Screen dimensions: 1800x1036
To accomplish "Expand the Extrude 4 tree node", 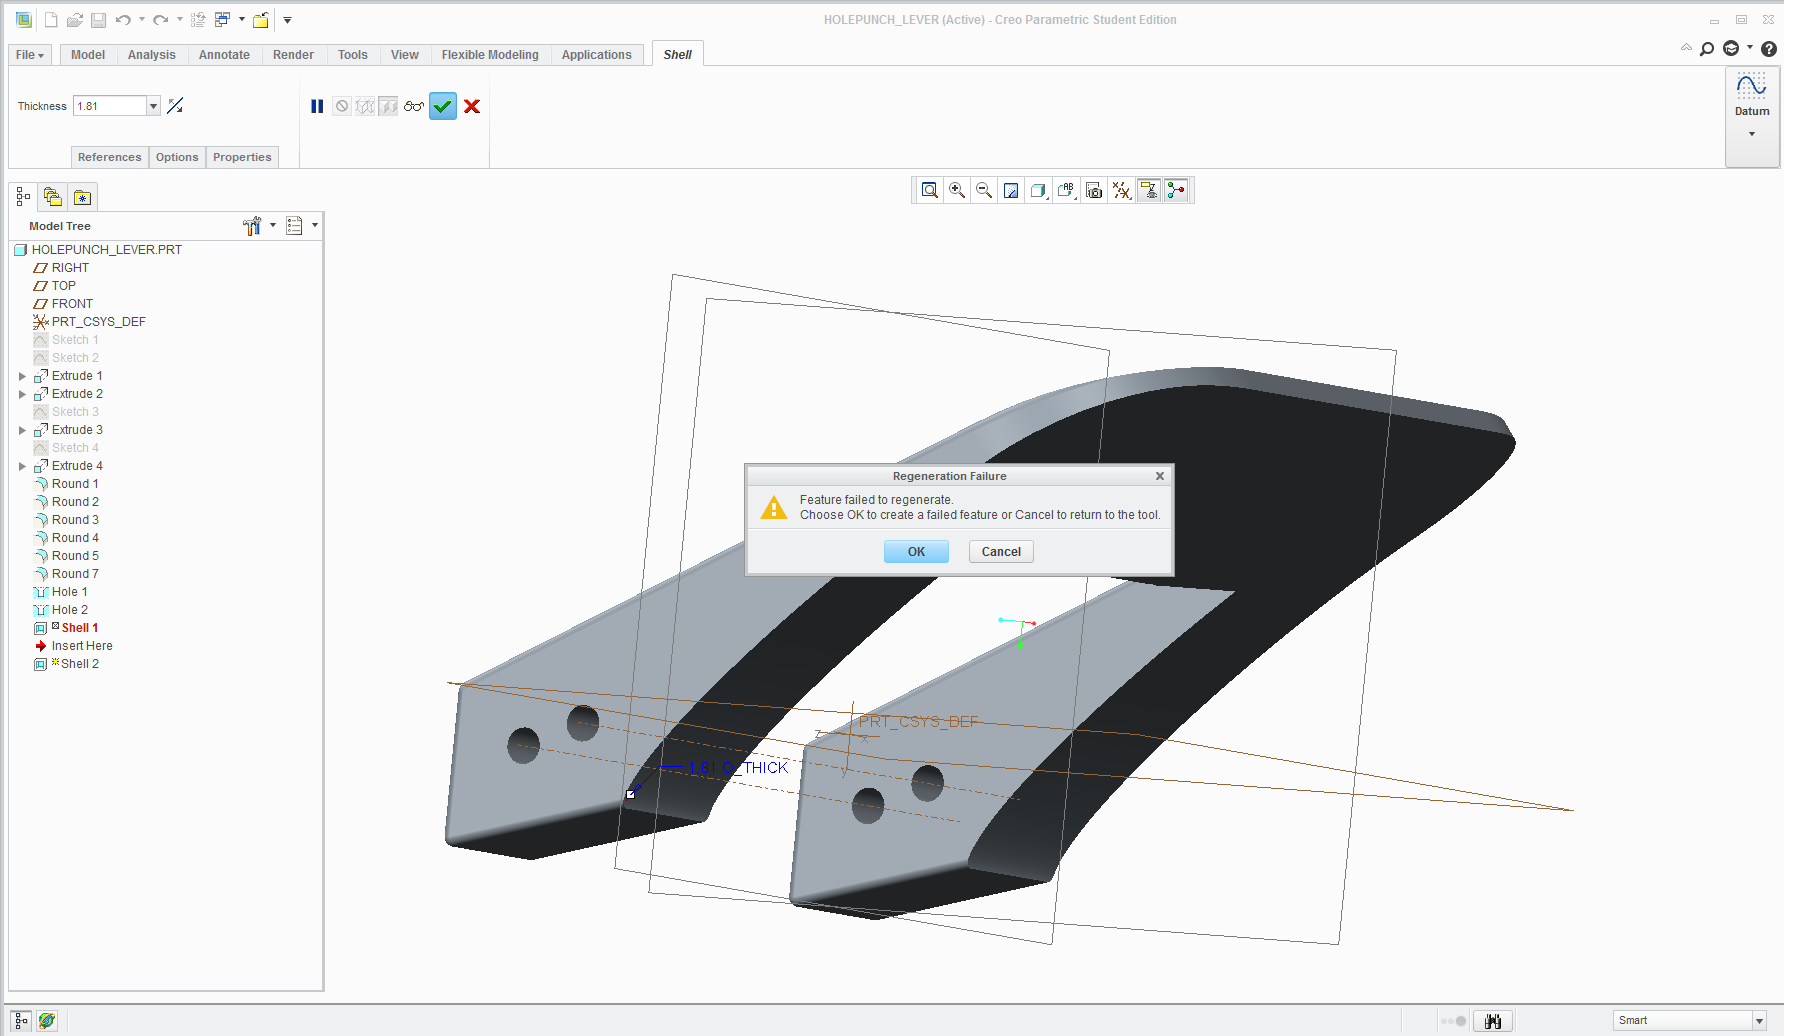I will 22,466.
